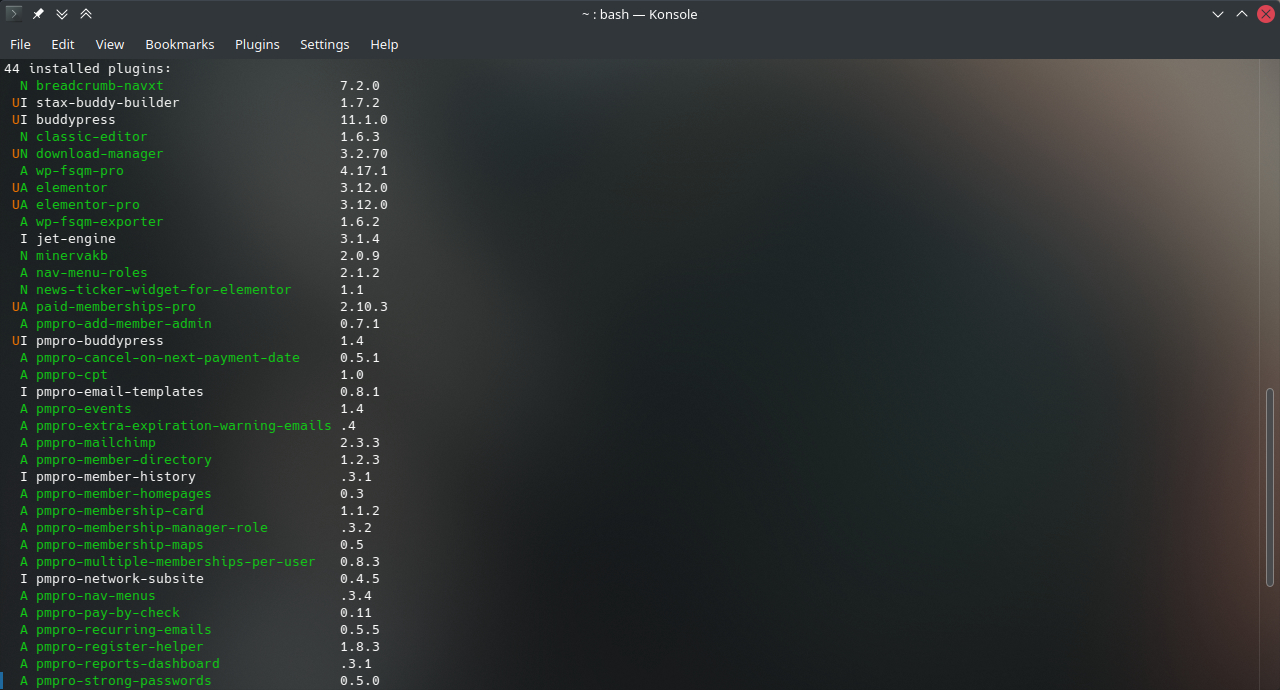Click on 'pmpro-email-templates' text
Image resolution: width=1280 pixels, height=690 pixels.
pyautogui.click(x=120, y=392)
